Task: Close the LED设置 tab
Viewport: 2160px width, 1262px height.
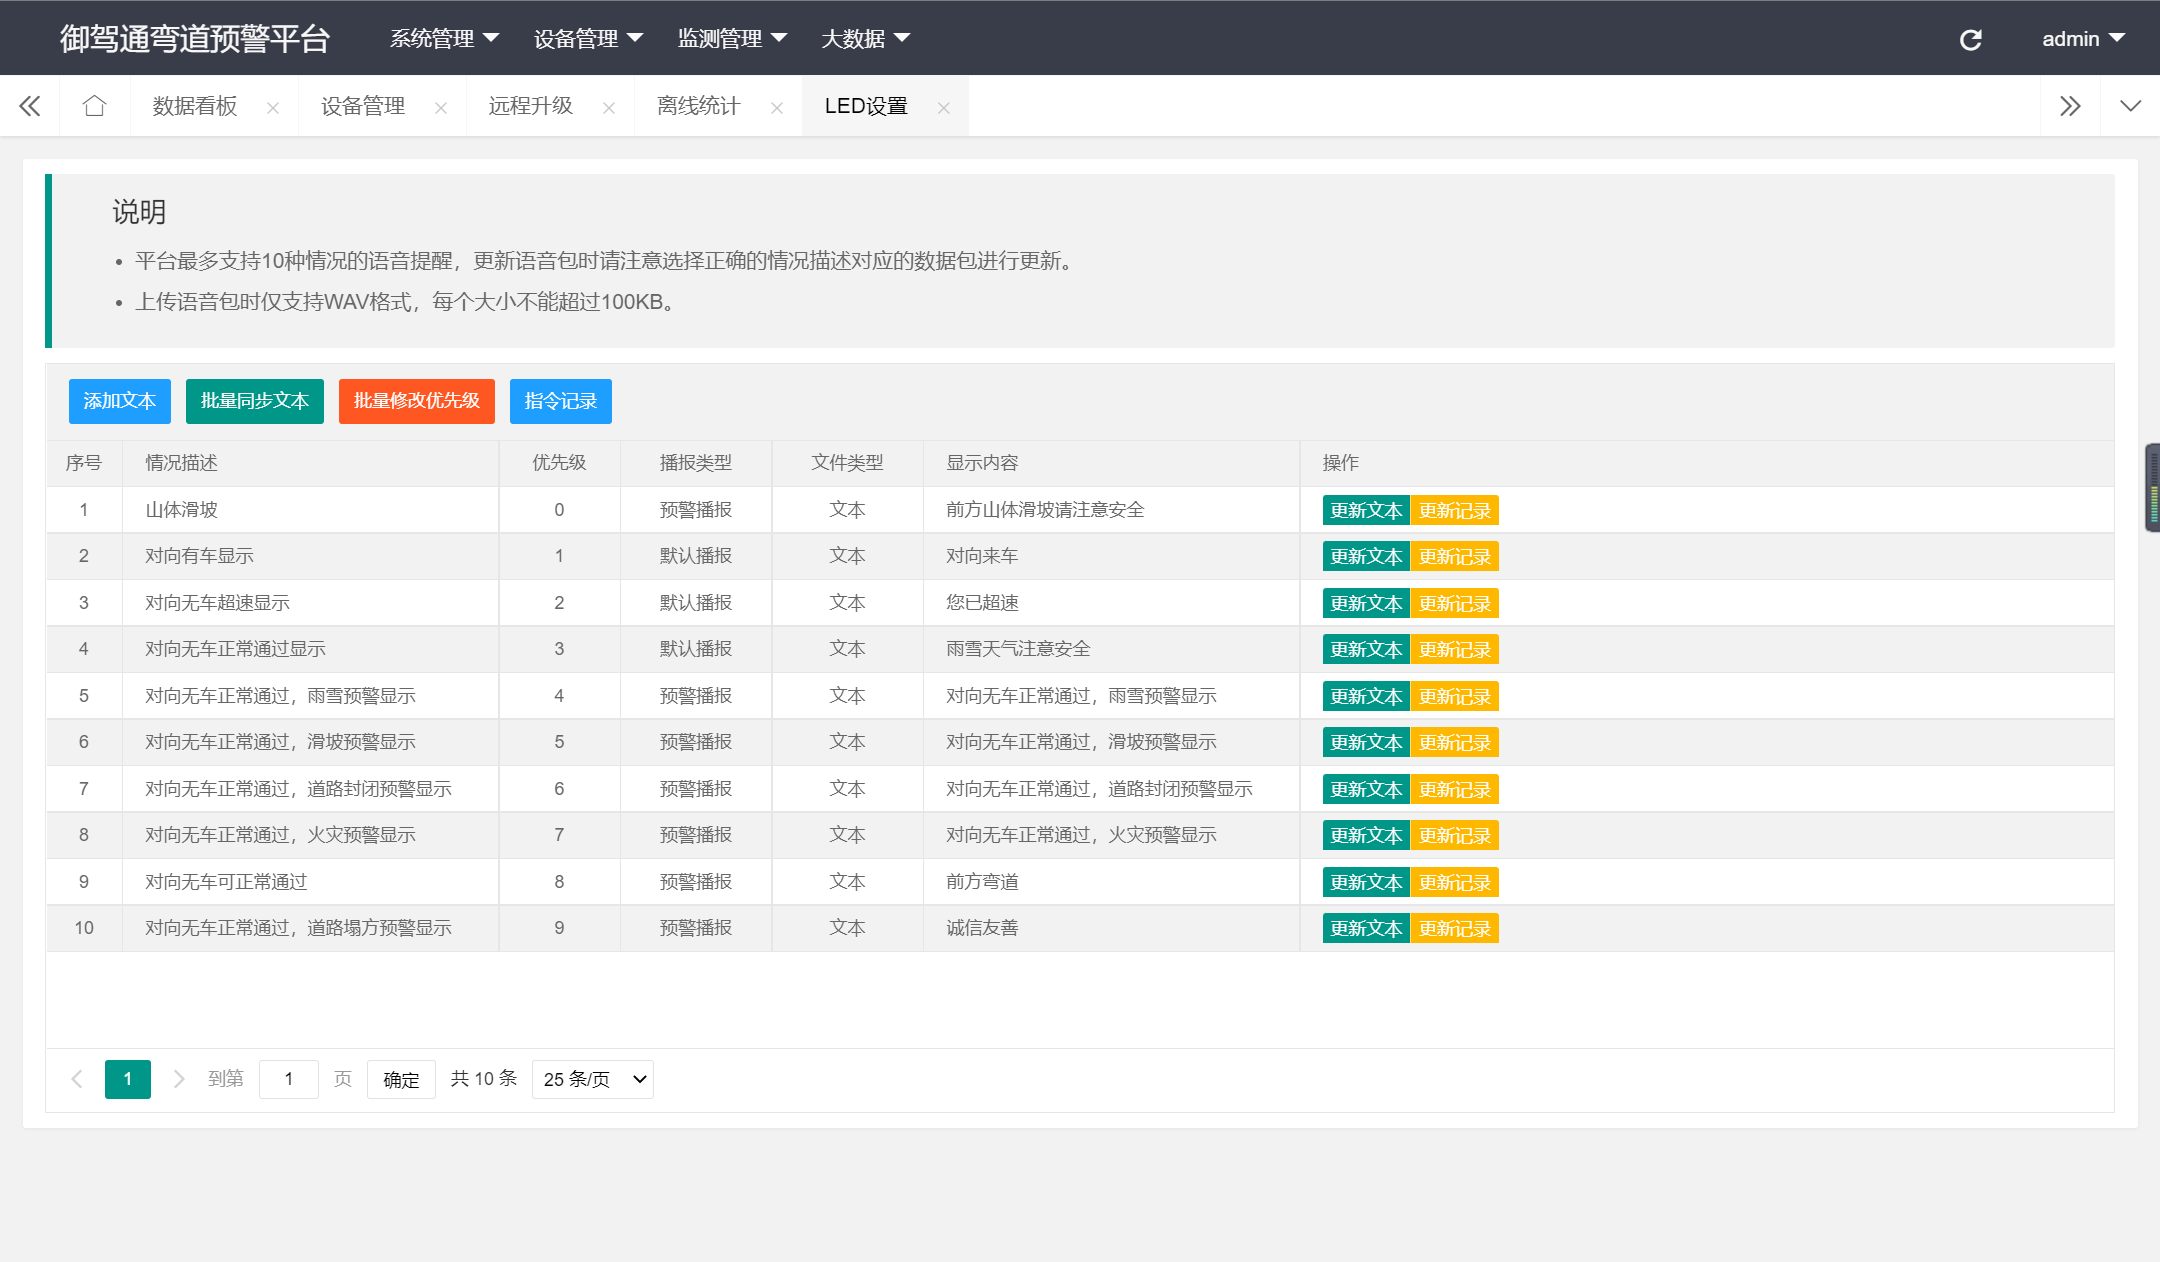Action: click(944, 108)
